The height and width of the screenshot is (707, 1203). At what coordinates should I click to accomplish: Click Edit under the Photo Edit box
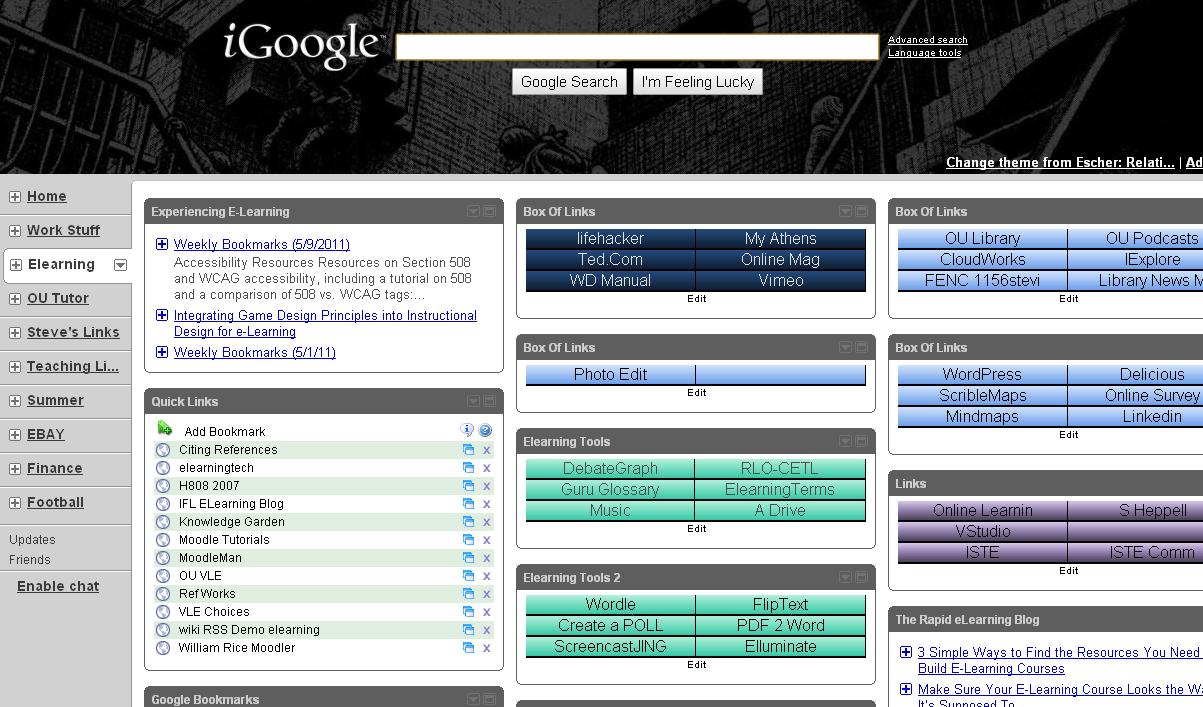coord(697,392)
